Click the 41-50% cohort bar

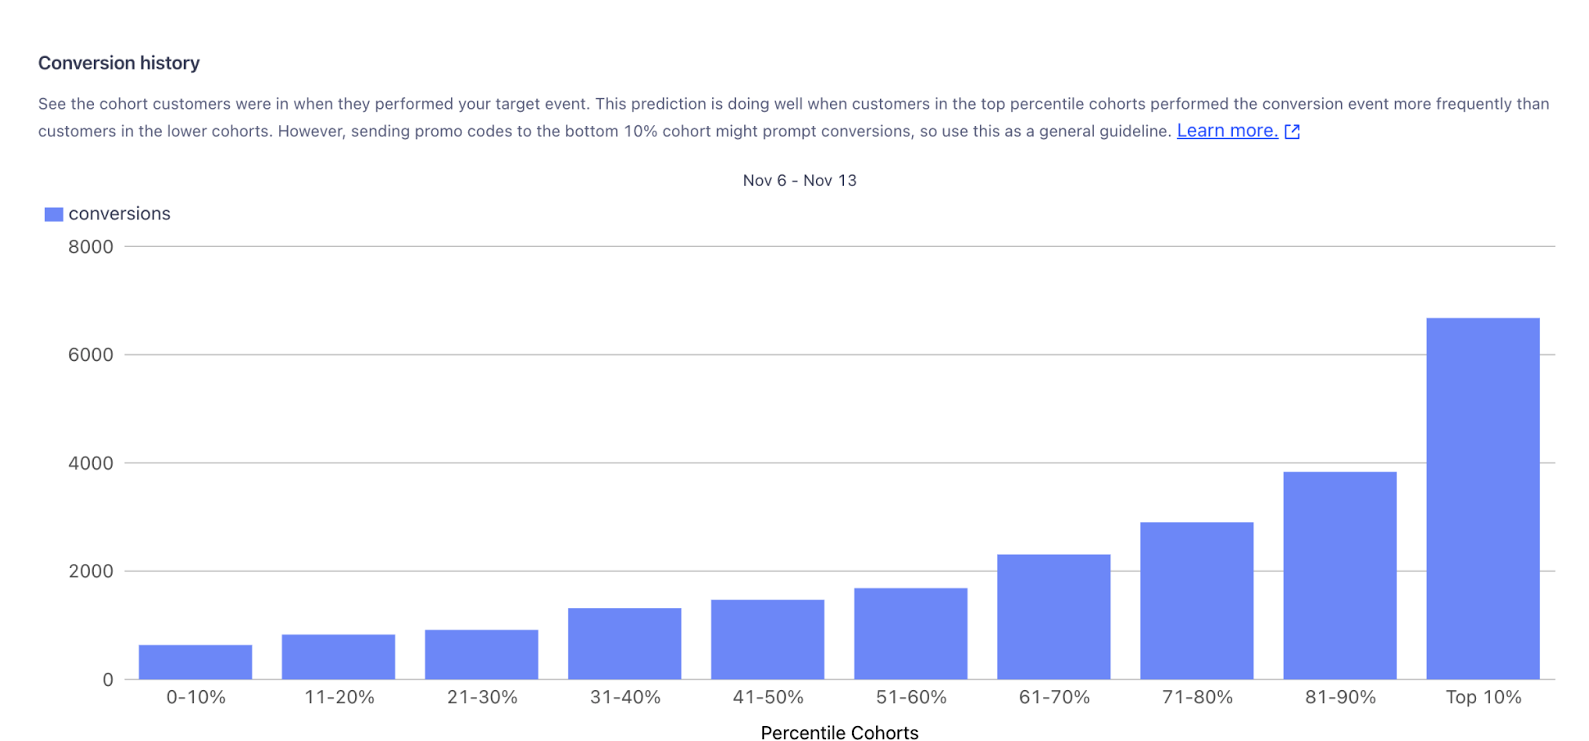tap(767, 639)
